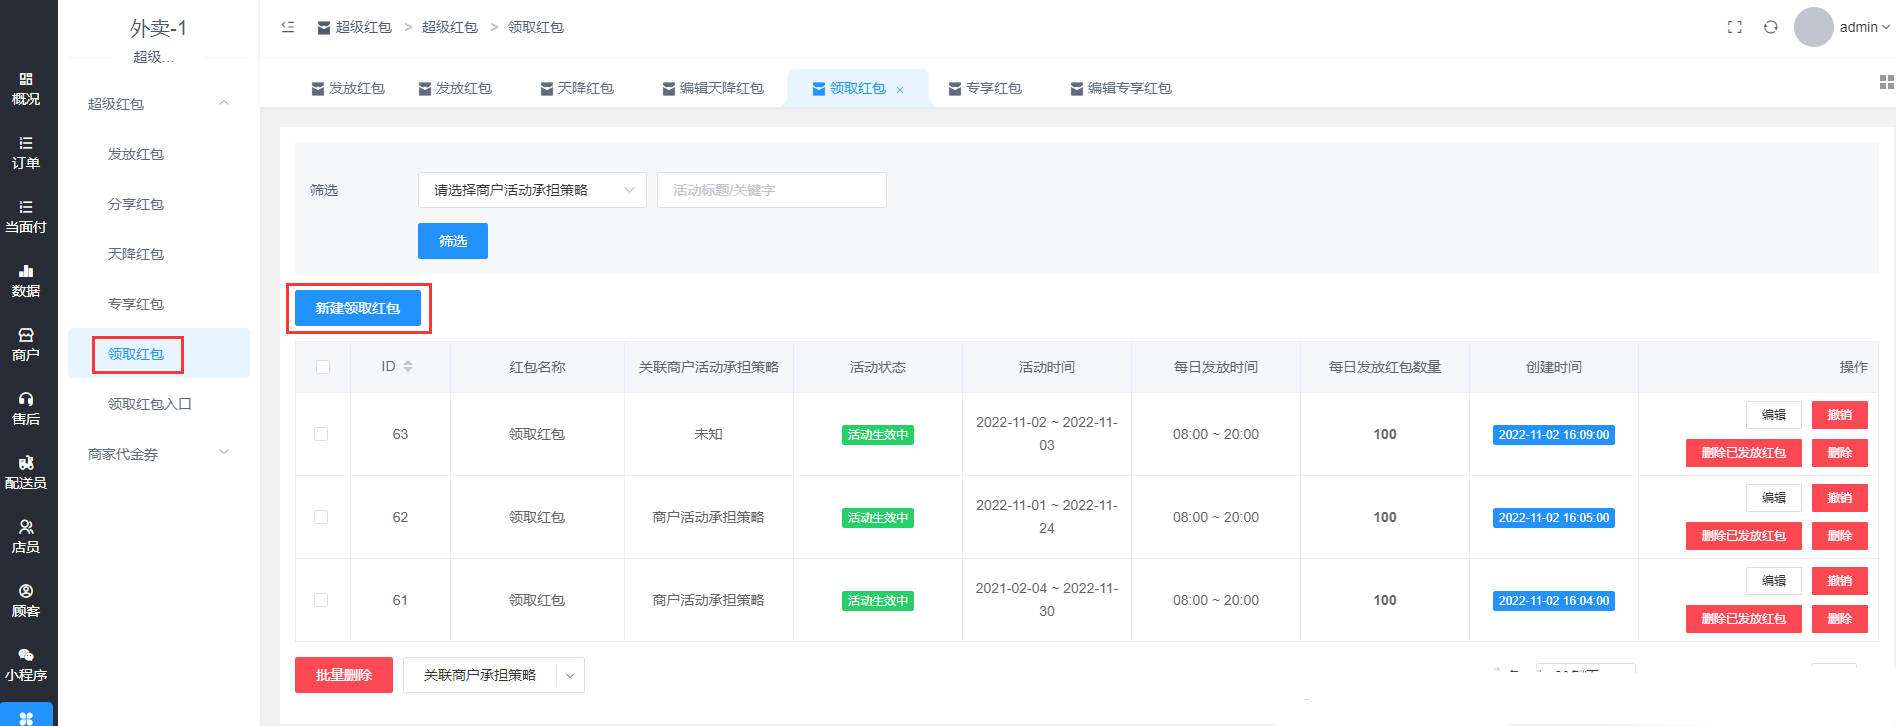This screenshot has width=1896, height=726.
Task: Click the 关联商户承担策略 button
Action: tap(480, 675)
